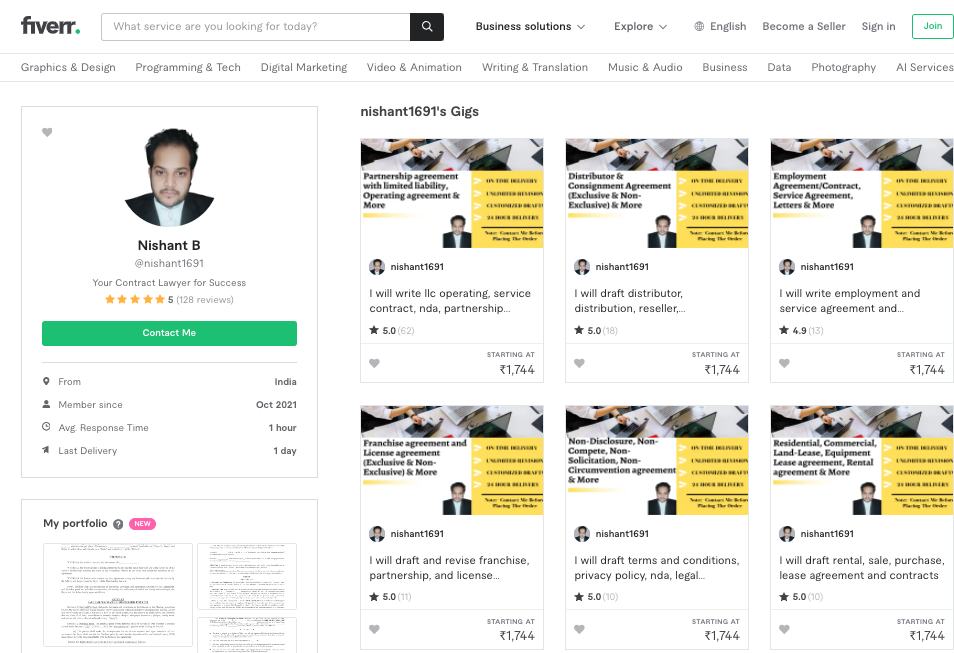Click the Join button
The image size is (954, 653).
932,27
